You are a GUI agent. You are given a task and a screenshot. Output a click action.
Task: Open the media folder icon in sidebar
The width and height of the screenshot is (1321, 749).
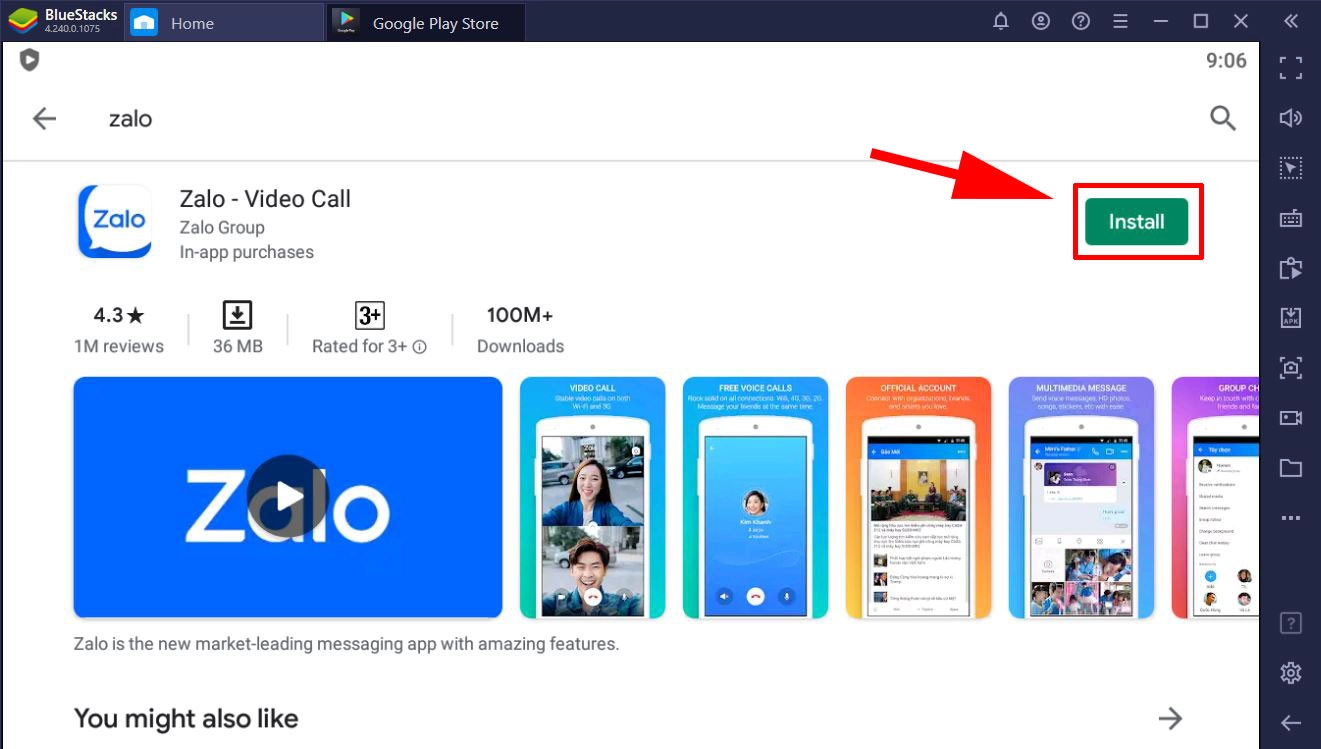coord(1291,468)
